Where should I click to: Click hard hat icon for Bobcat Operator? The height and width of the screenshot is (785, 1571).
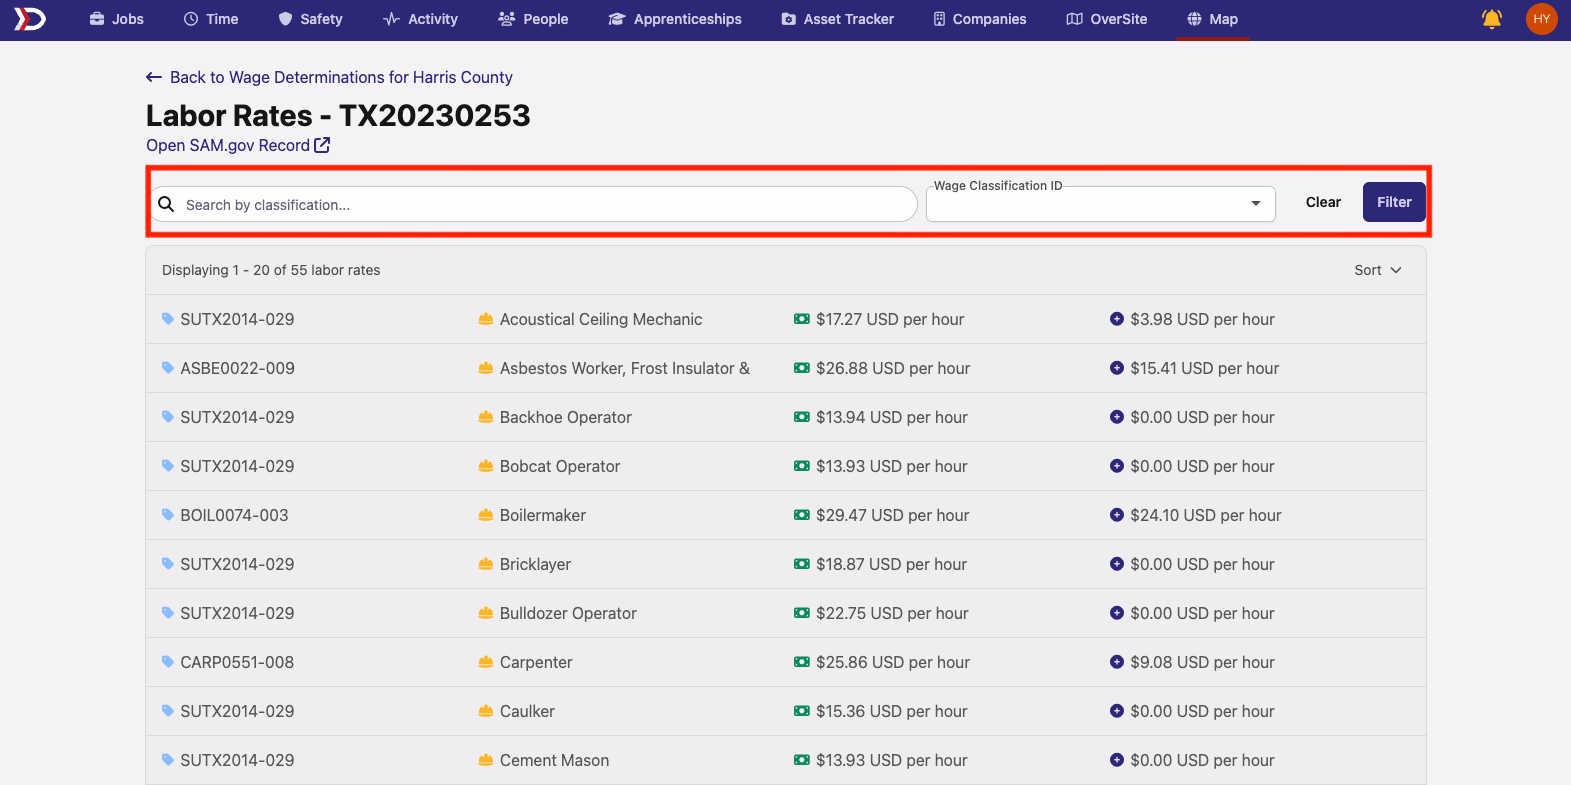coord(486,466)
